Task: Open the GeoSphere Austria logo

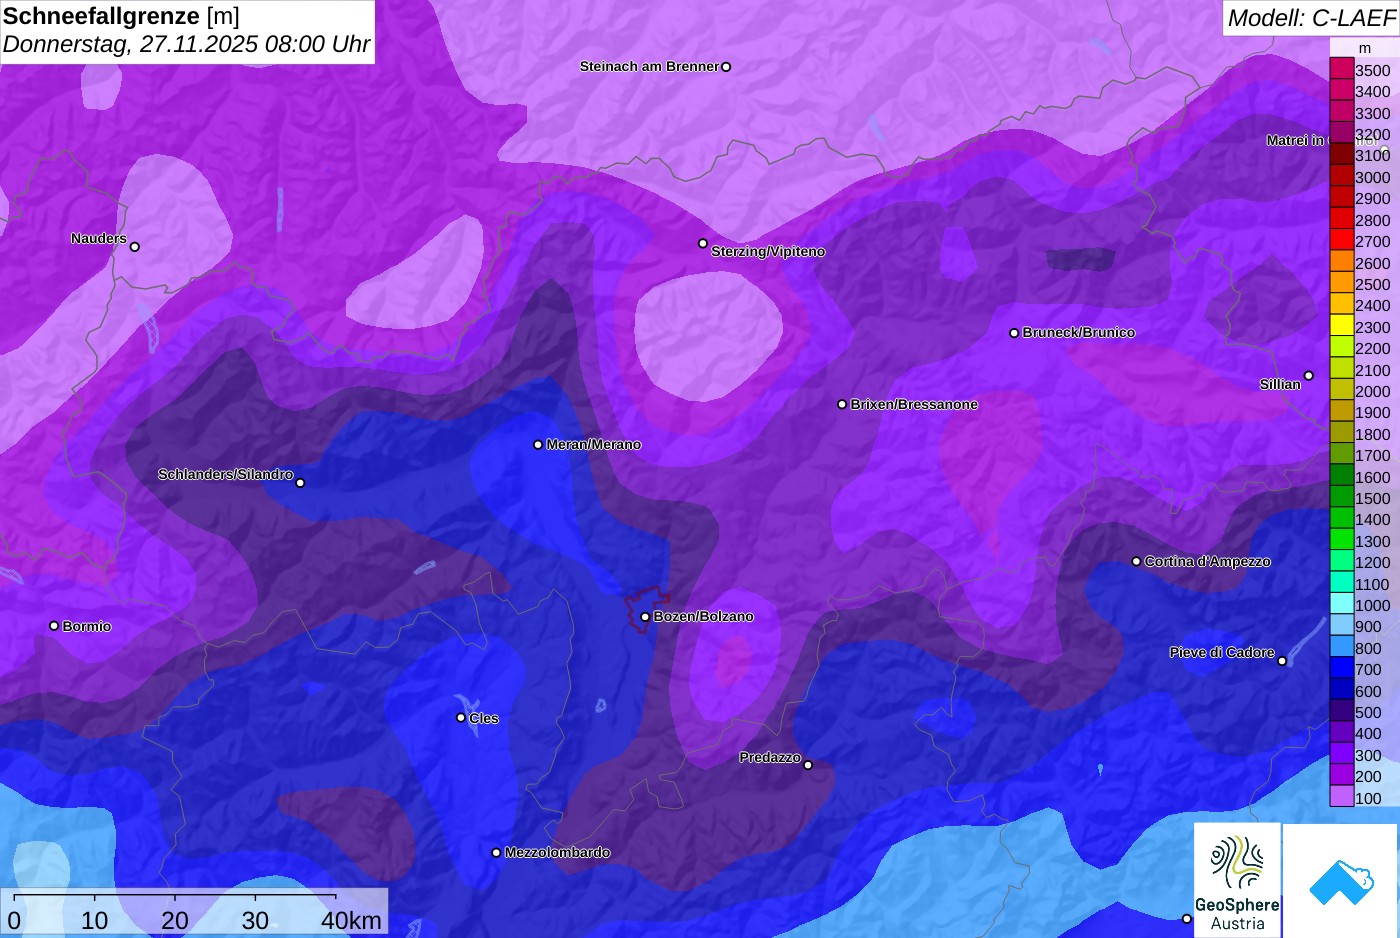Action: pyautogui.click(x=1237, y=881)
